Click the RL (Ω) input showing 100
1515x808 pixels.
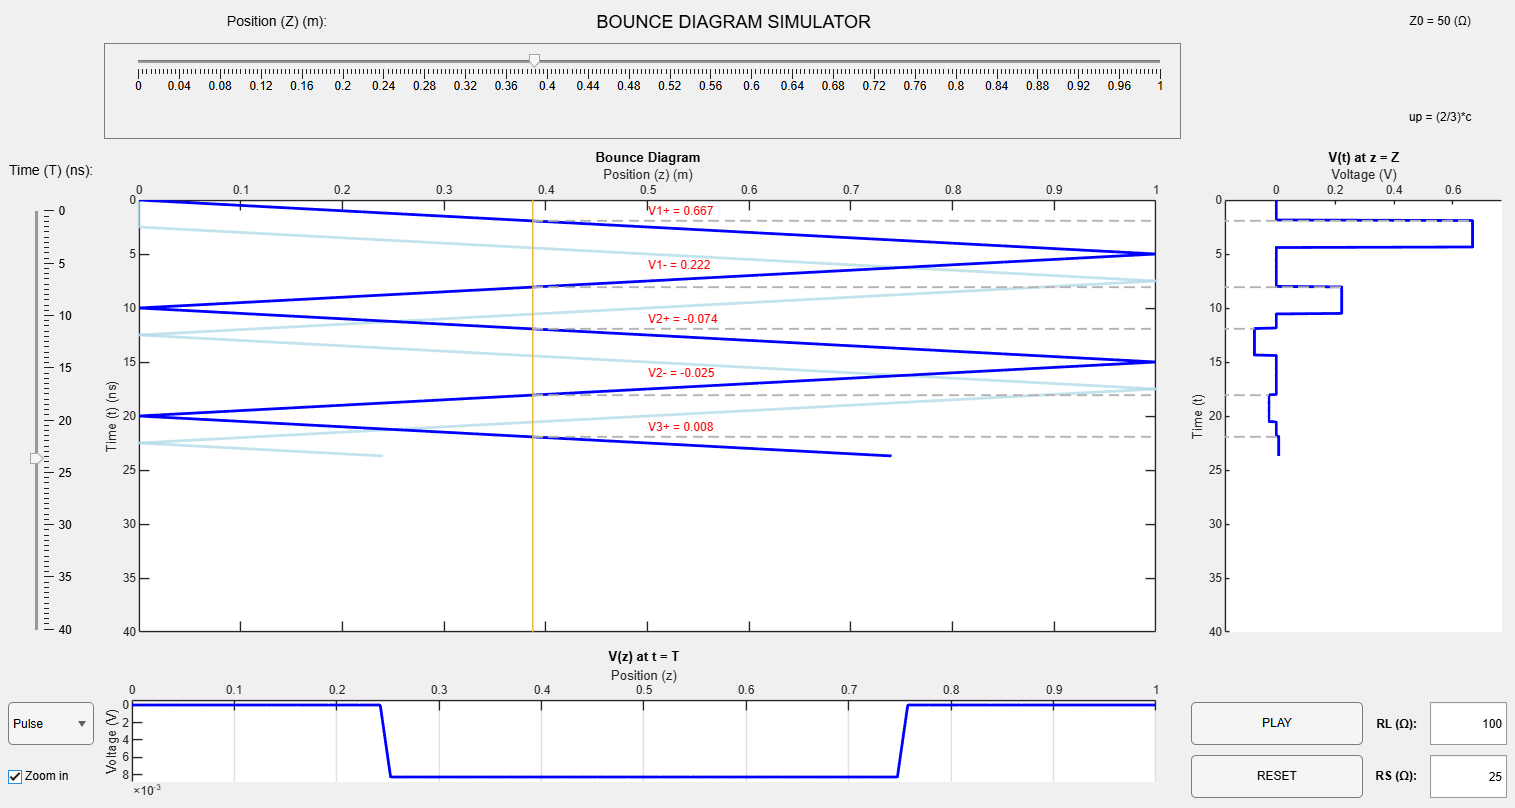(x=1468, y=723)
